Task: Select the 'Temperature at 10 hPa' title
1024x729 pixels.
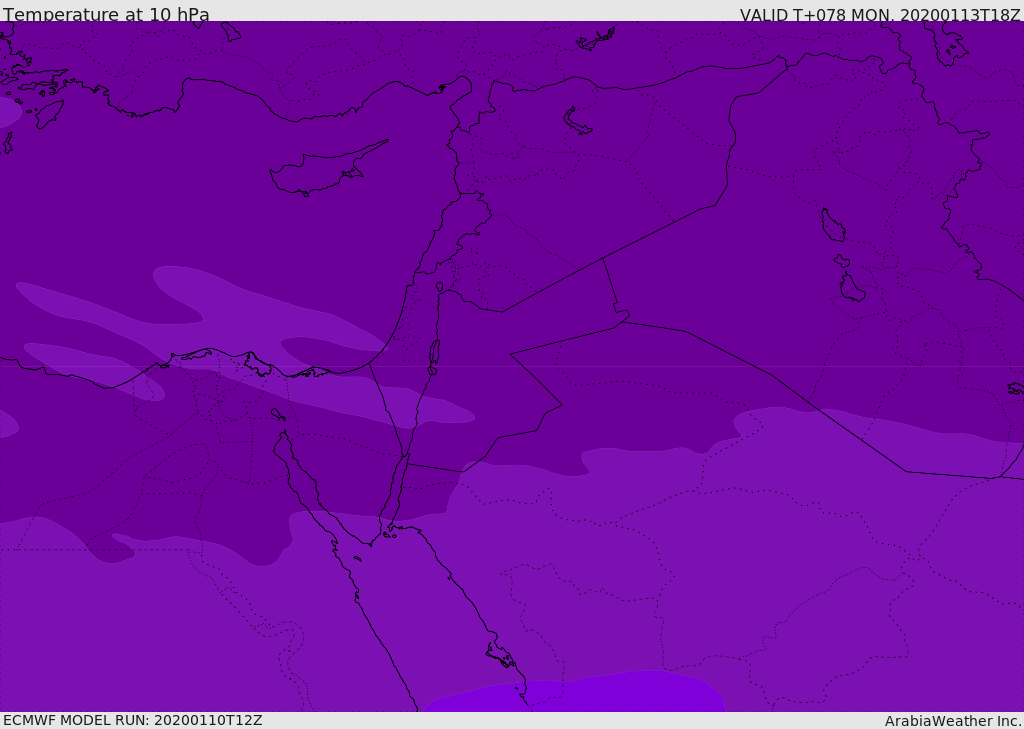Action: coord(106,14)
